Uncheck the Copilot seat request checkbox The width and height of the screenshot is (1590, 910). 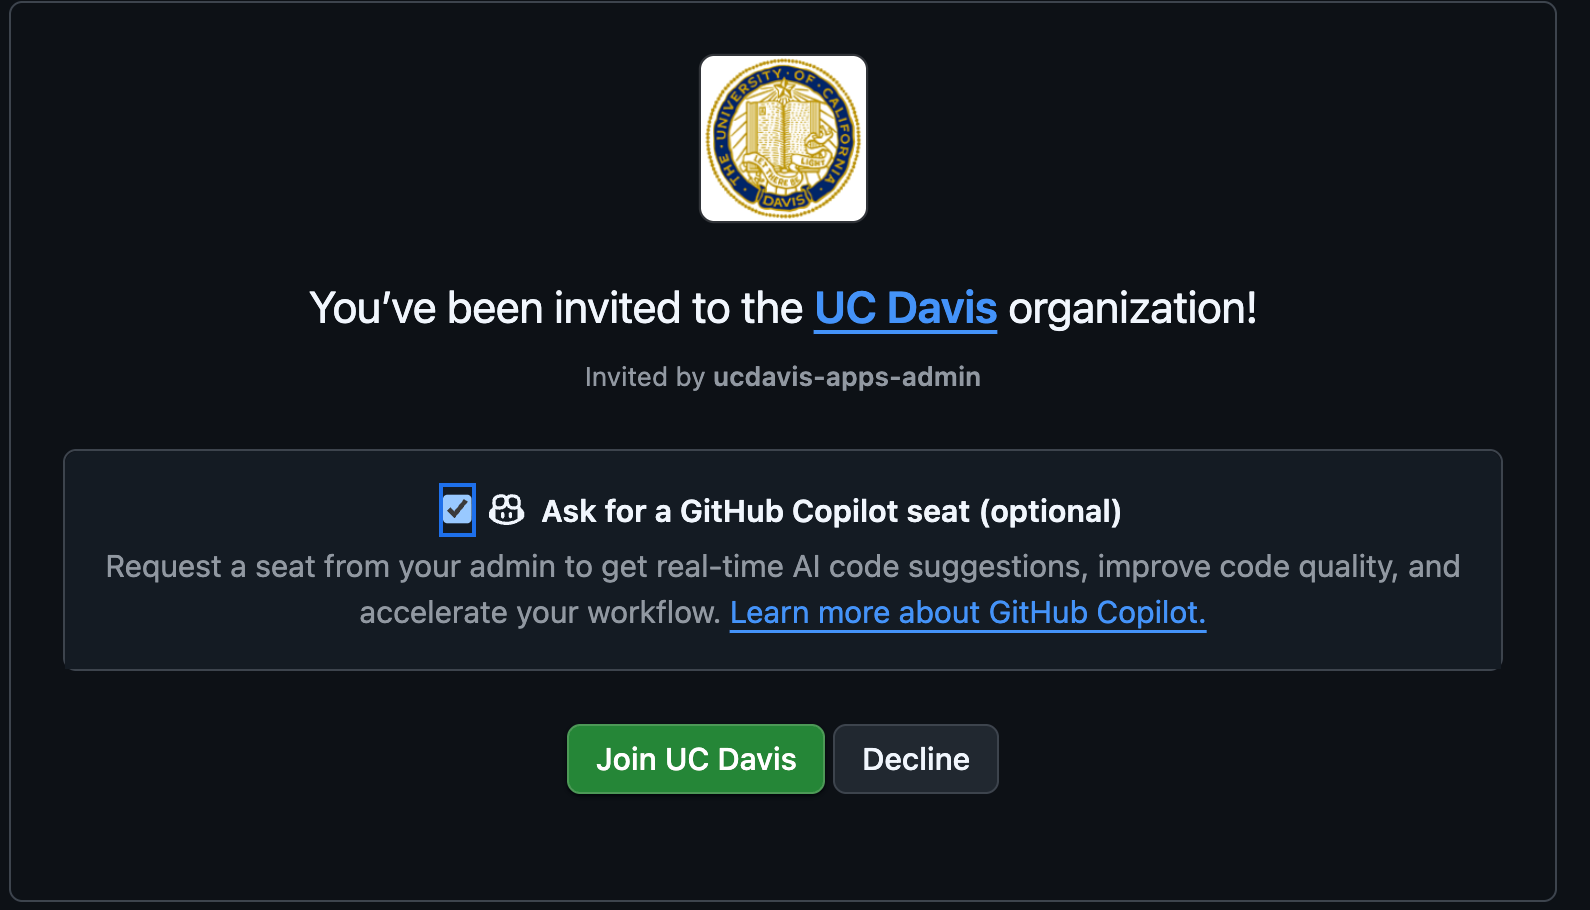(x=457, y=510)
